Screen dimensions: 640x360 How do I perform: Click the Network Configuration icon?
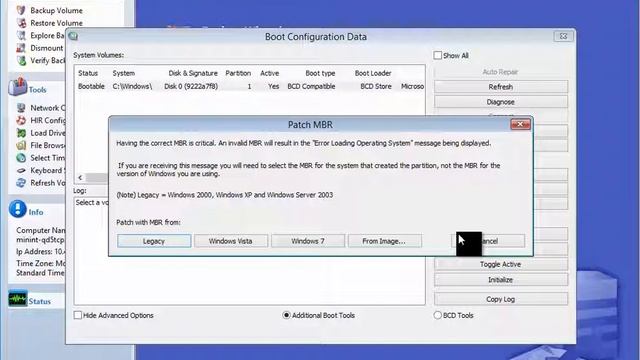pyautogui.click(x=21, y=108)
